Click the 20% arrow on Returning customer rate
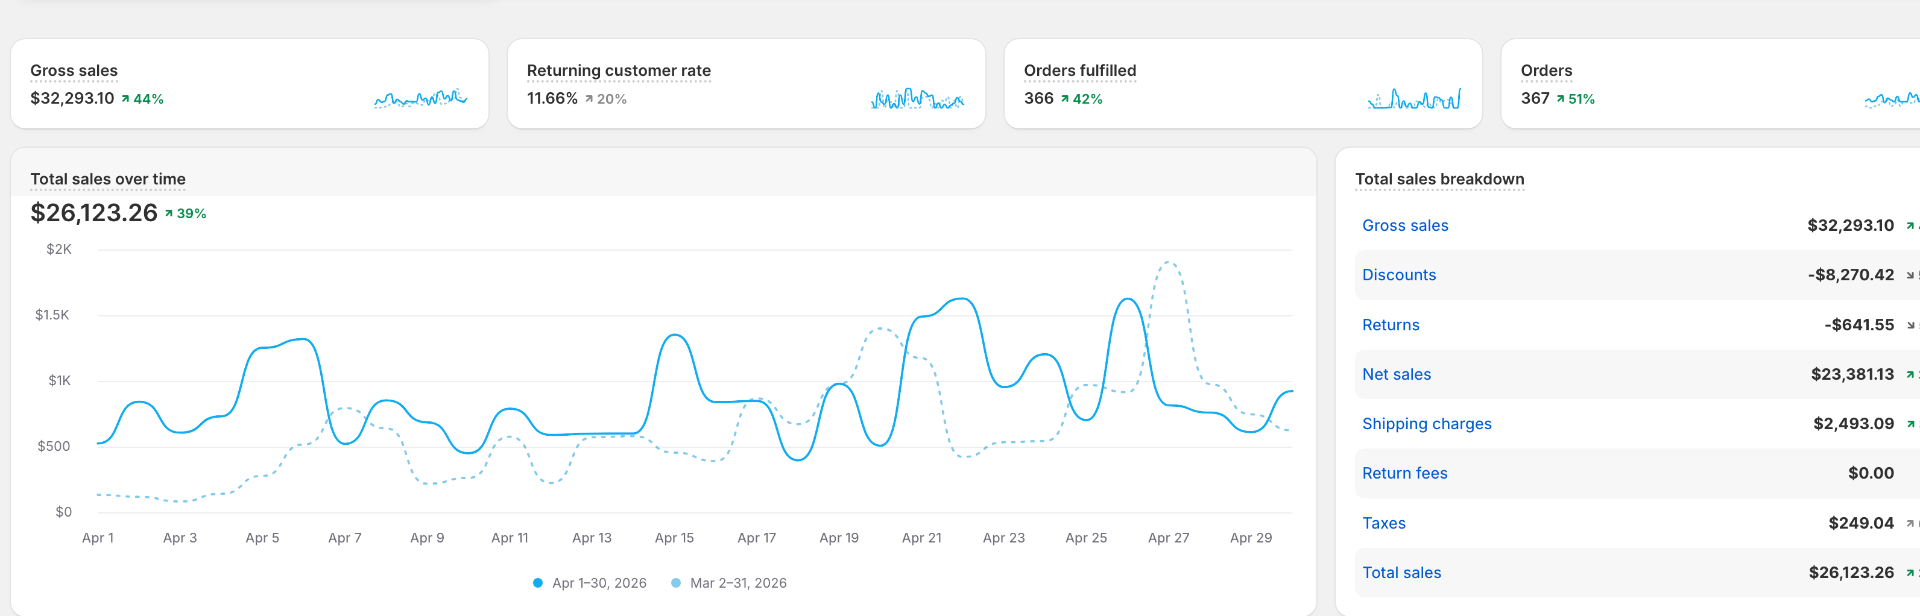This screenshot has width=1920, height=616. coord(606,99)
